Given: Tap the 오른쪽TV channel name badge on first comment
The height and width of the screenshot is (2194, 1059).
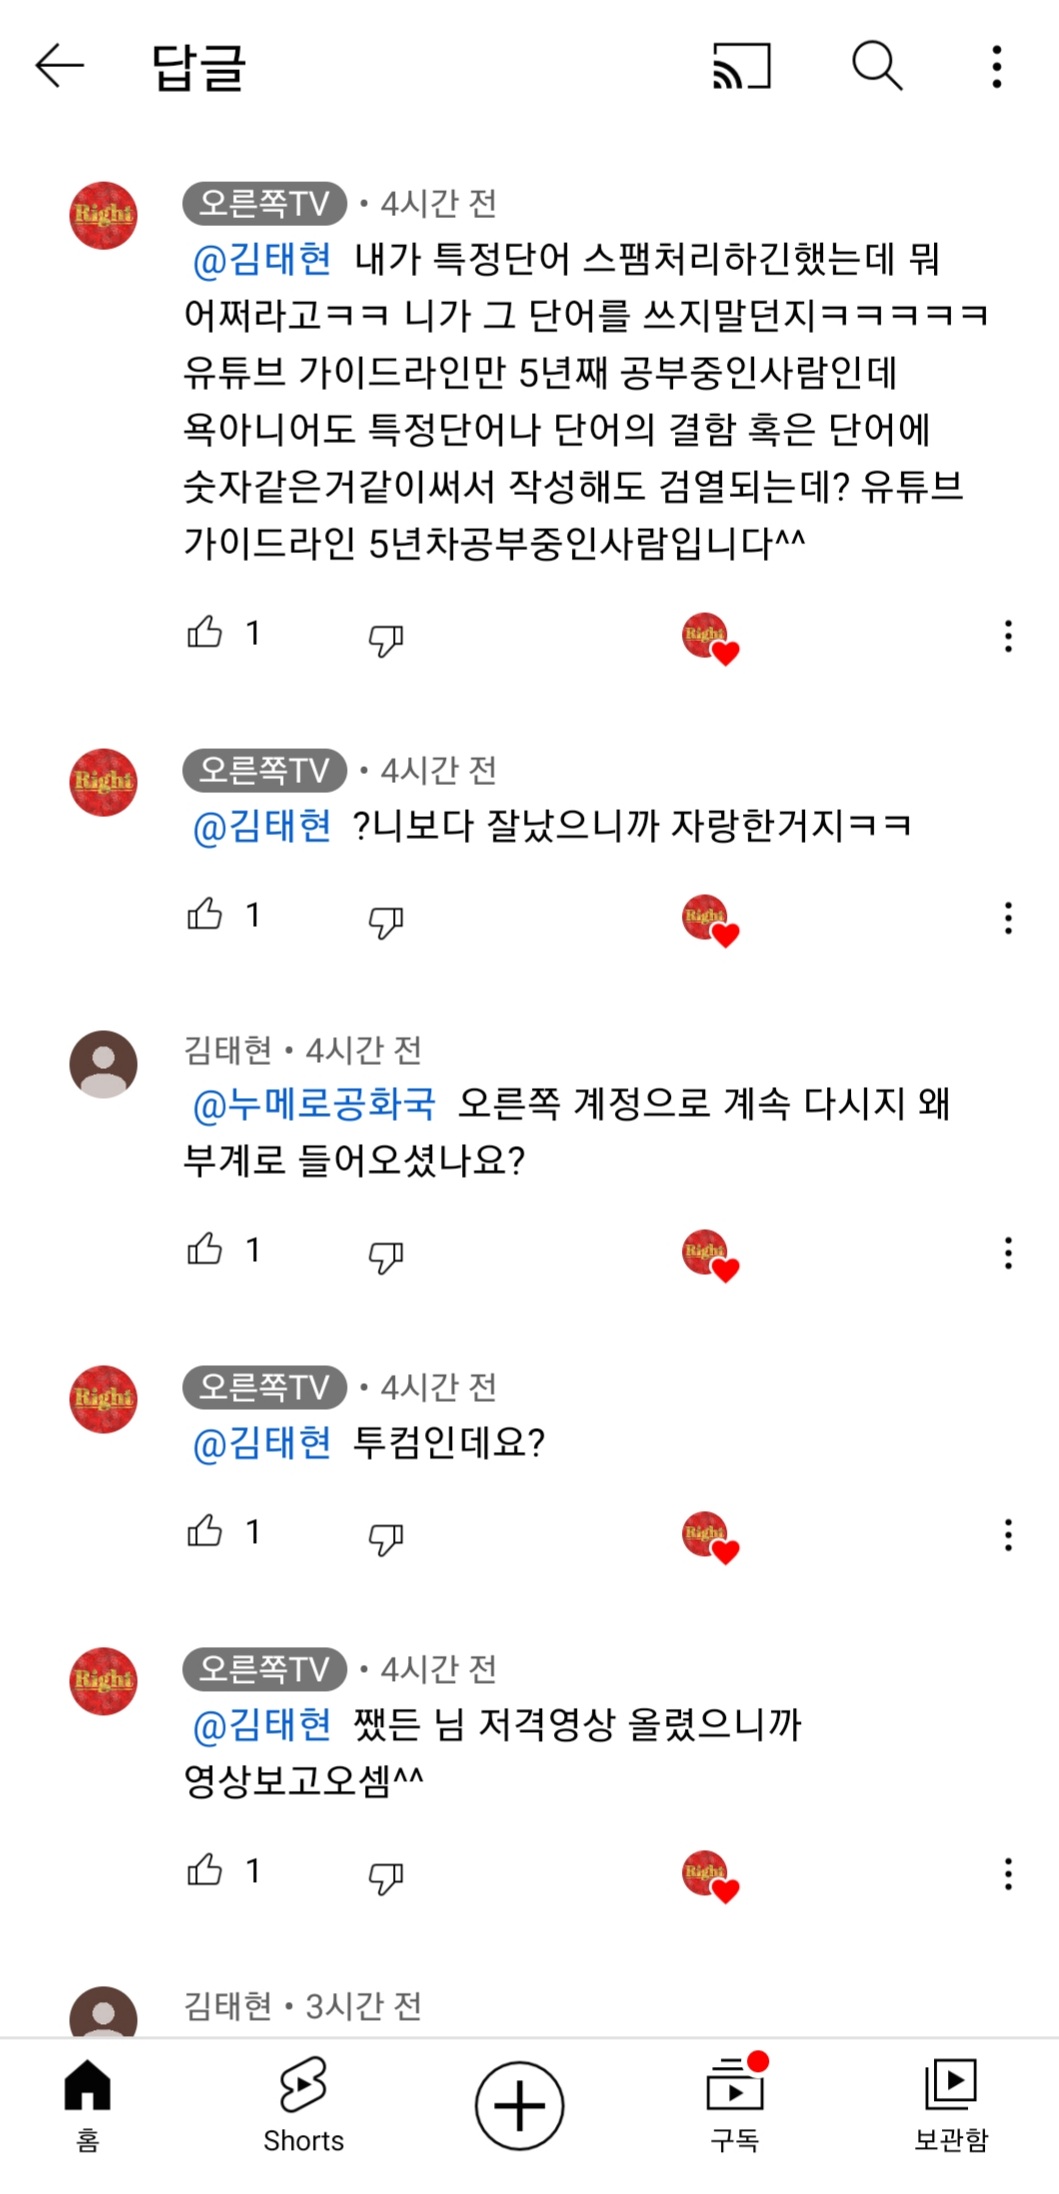Looking at the screenshot, I should 264,204.
